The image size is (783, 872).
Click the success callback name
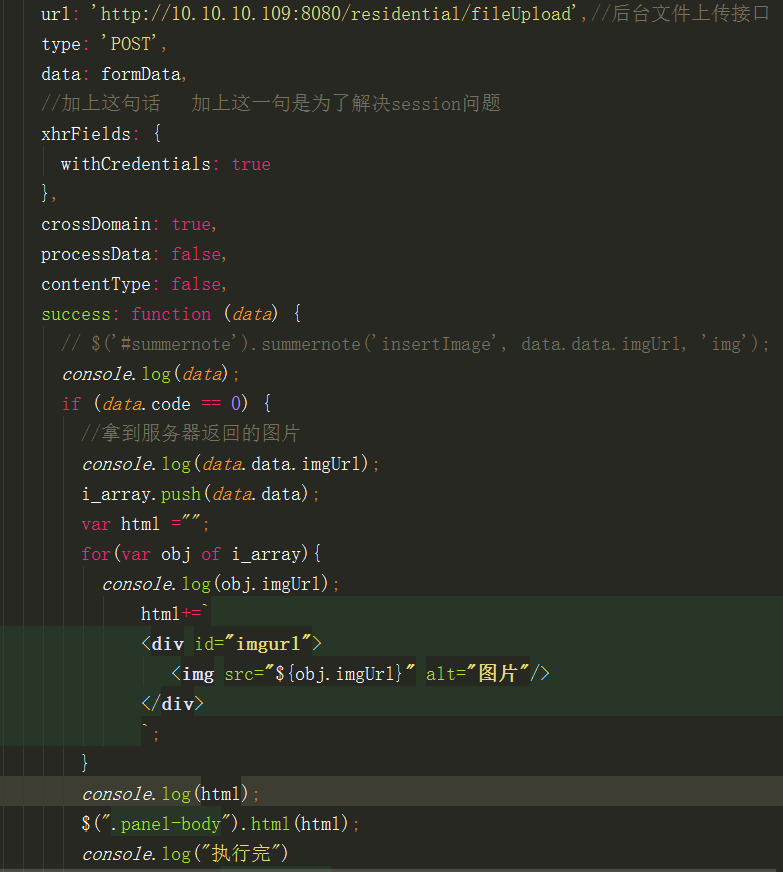coord(76,314)
